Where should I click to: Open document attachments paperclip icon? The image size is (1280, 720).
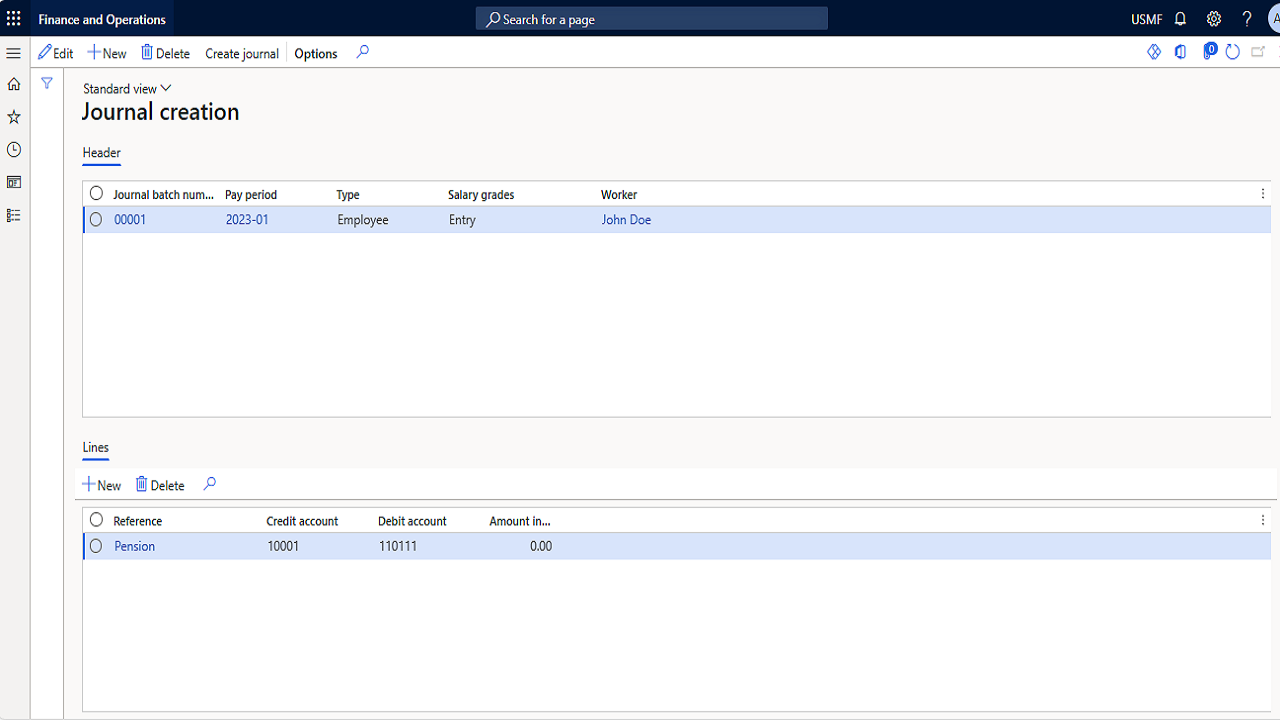pyautogui.click(x=1209, y=51)
